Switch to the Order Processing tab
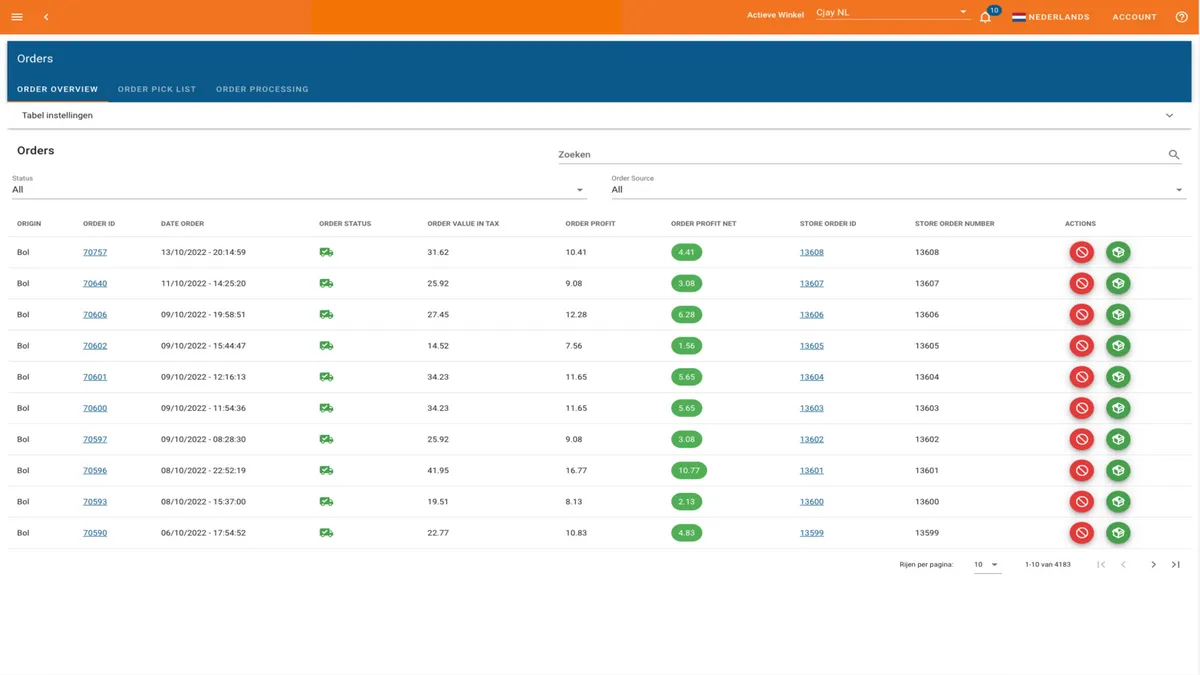 (x=262, y=89)
